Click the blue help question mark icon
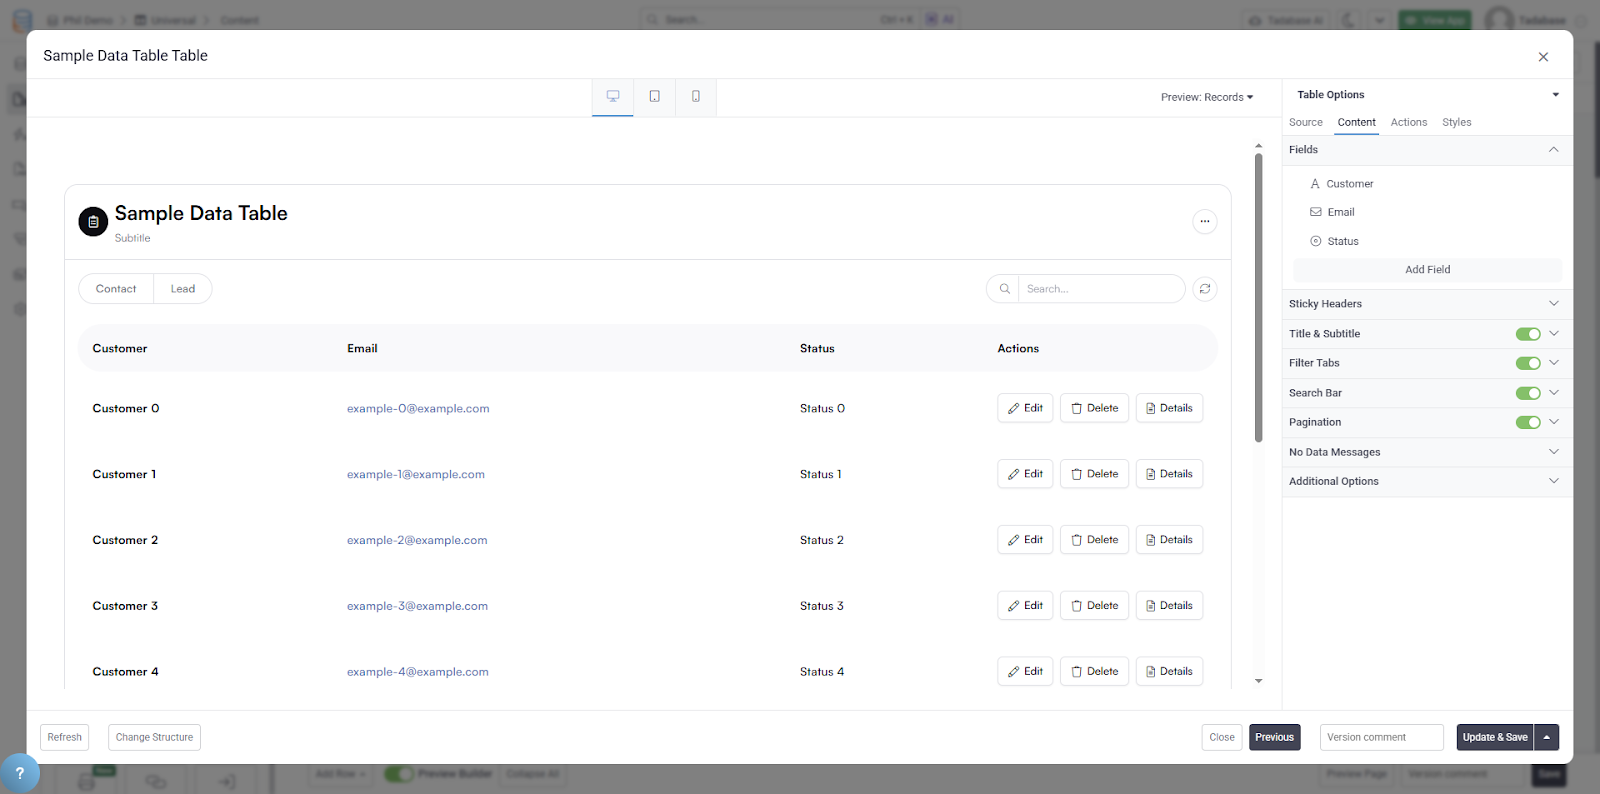This screenshot has width=1600, height=794. point(19,773)
